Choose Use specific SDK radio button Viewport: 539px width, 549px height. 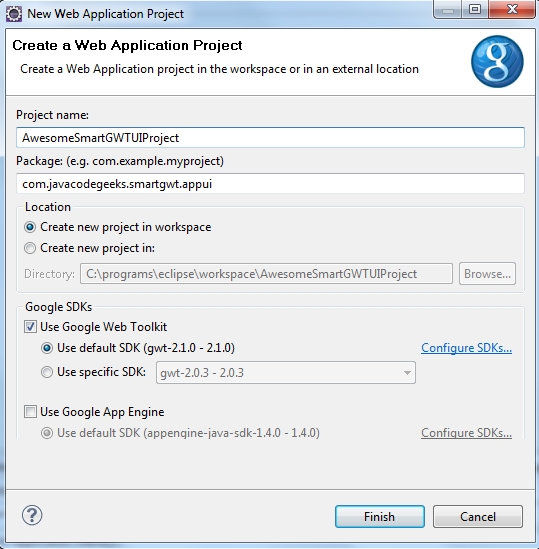[47, 372]
